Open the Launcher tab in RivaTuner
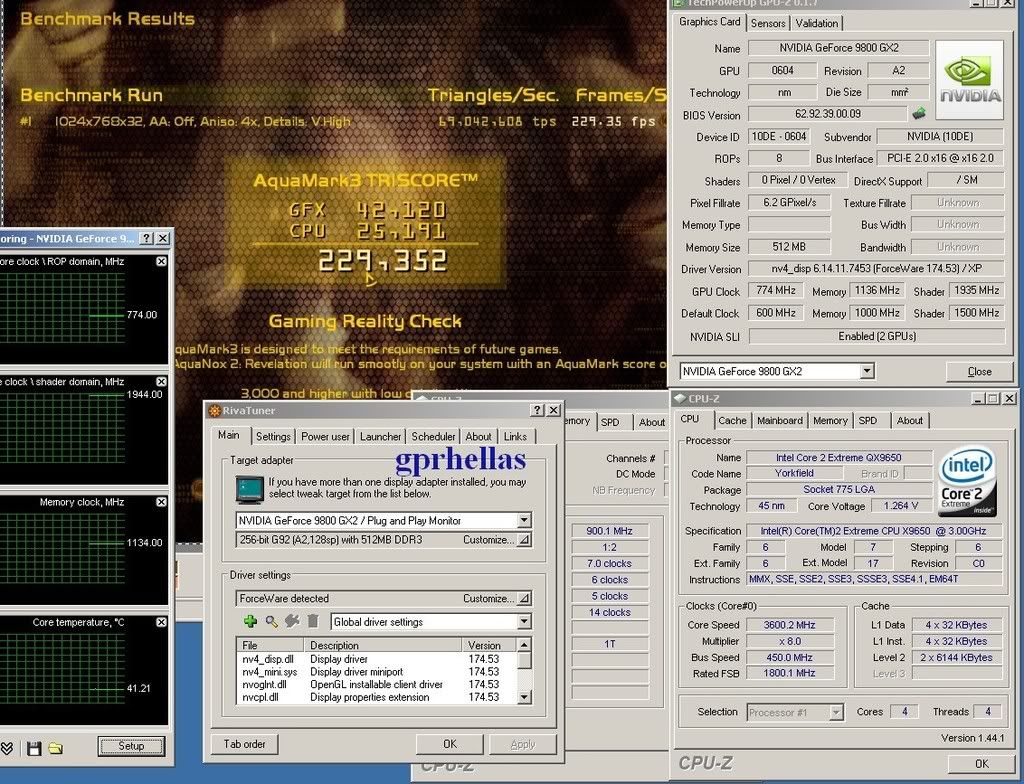This screenshot has height=784, width=1024. pos(381,436)
